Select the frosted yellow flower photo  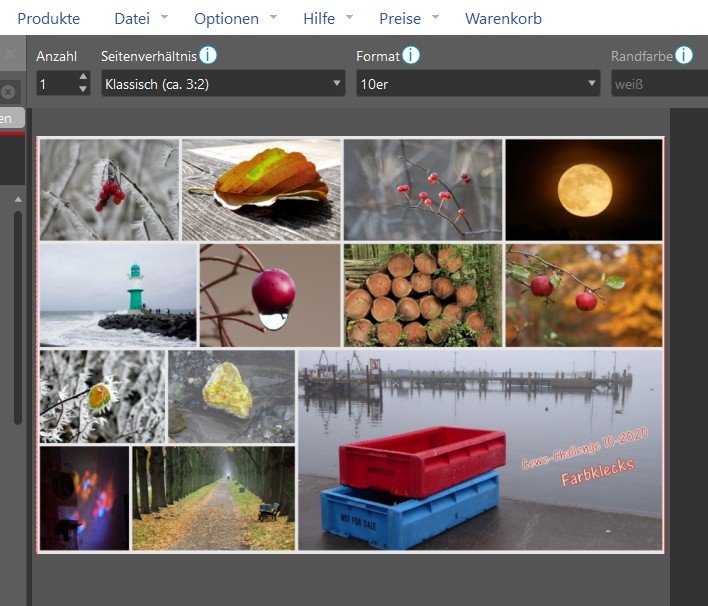[102, 396]
